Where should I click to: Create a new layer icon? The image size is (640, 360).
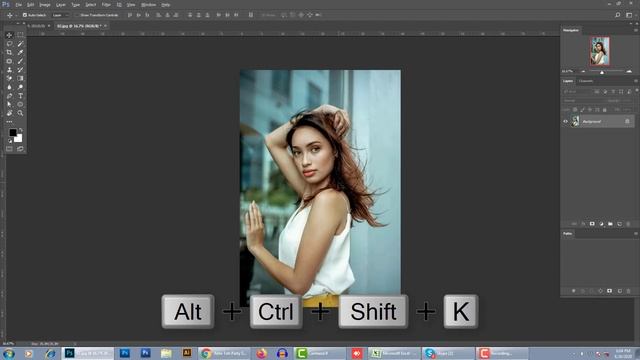coord(619,224)
